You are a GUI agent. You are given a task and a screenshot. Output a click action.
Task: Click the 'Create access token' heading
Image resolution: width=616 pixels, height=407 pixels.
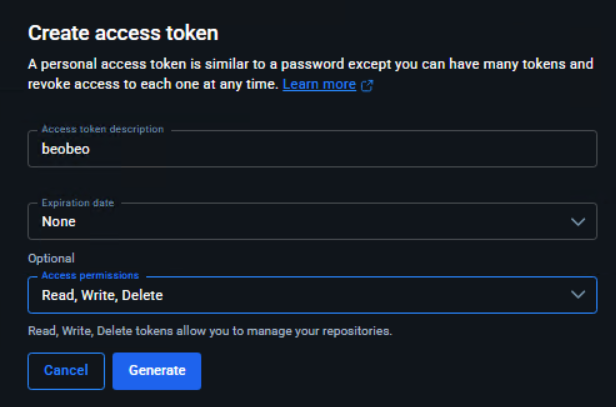click(123, 33)
